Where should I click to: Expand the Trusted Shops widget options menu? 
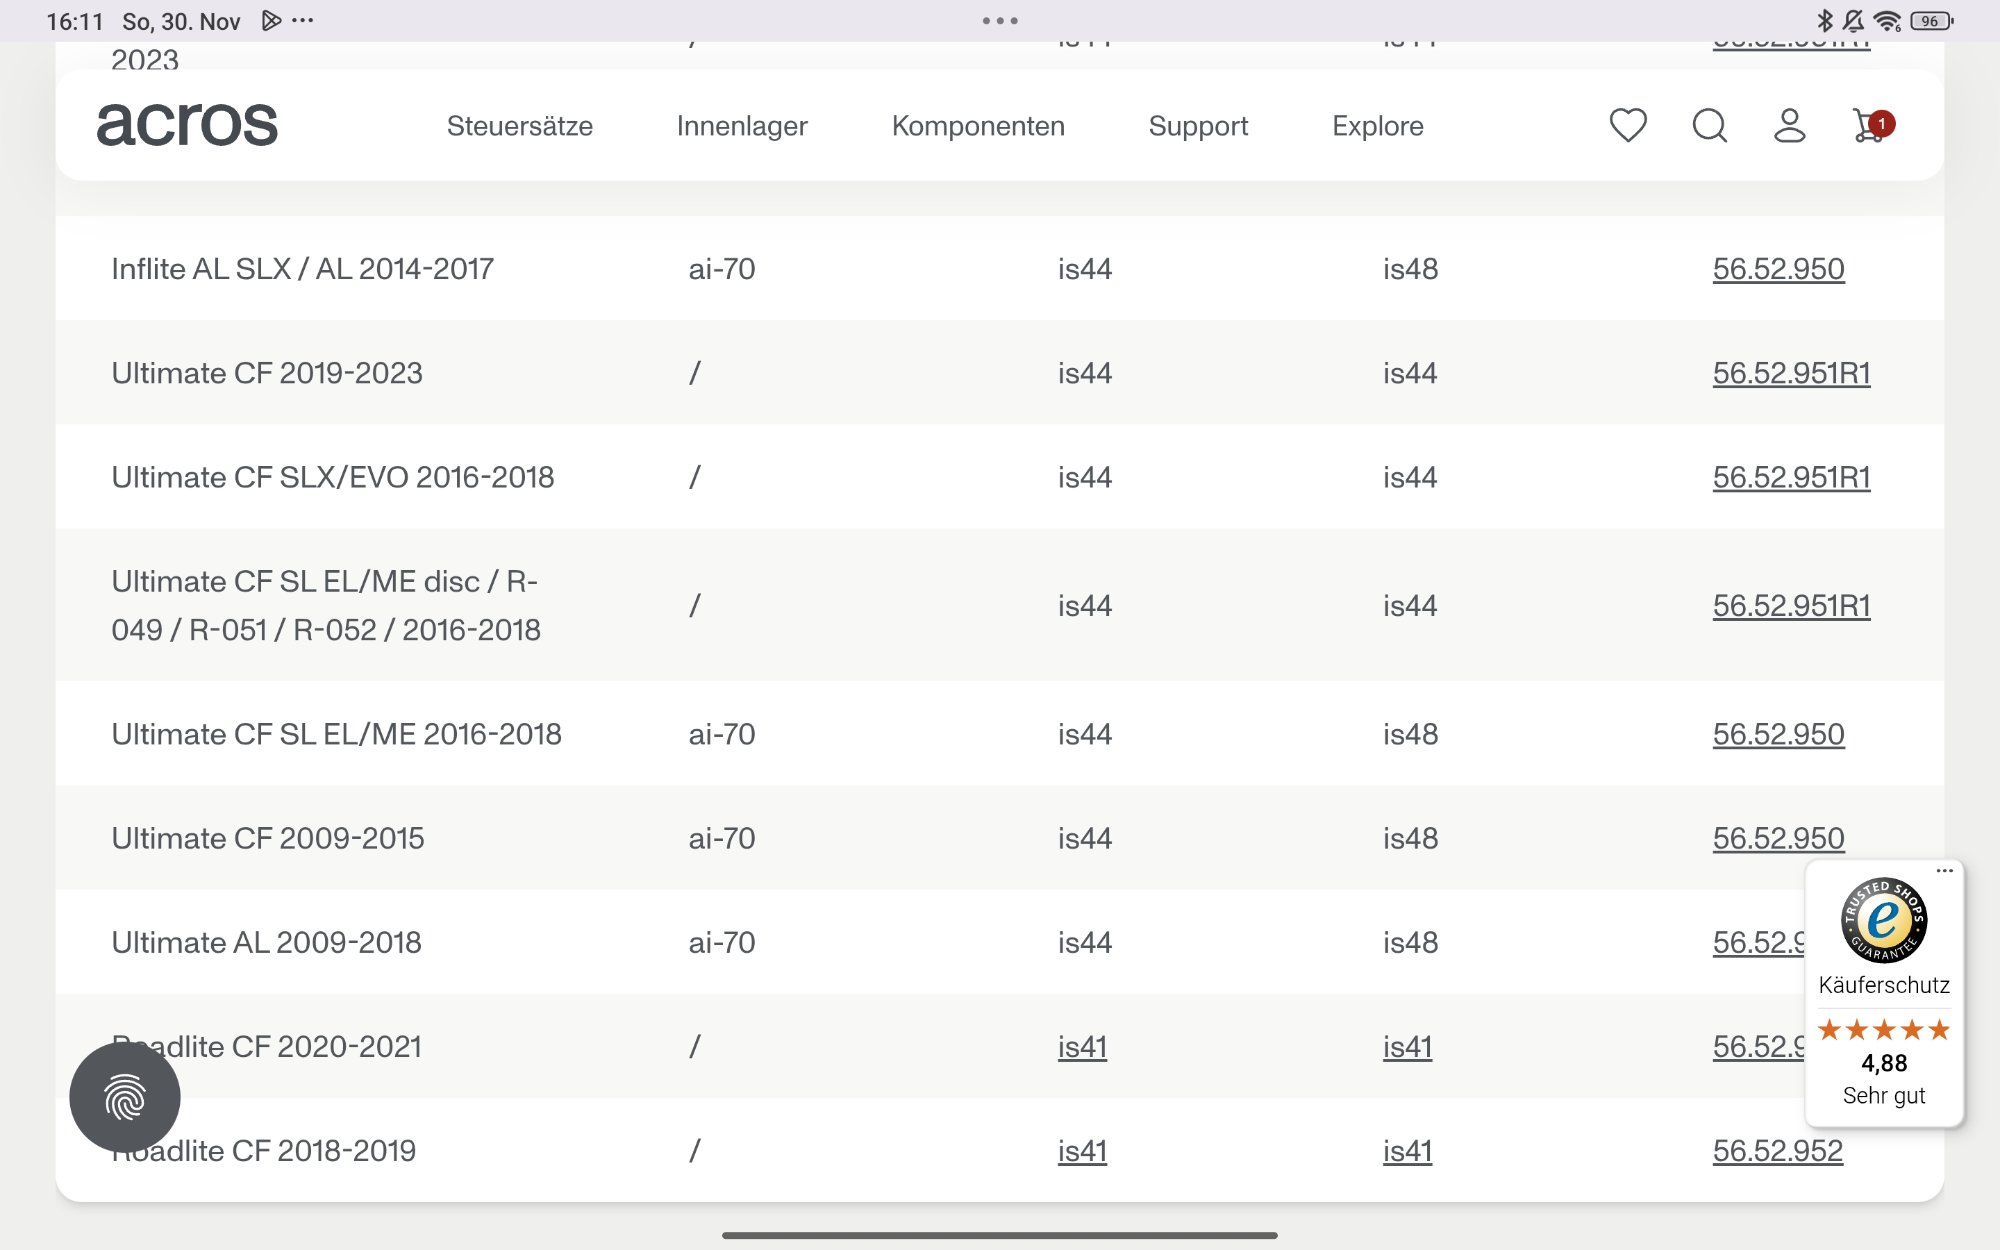pyautogui.click(x=1946, y=870)
